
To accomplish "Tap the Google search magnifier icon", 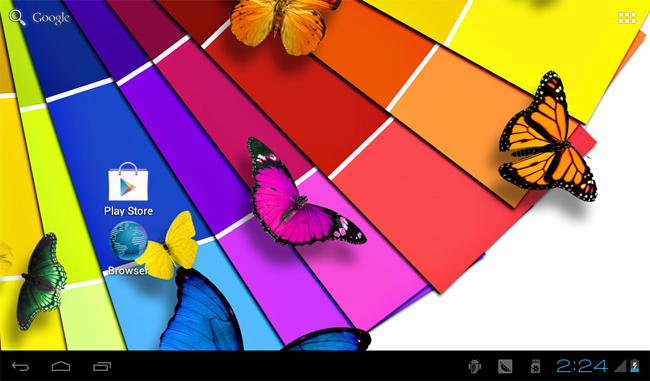I will pos(17,17).
